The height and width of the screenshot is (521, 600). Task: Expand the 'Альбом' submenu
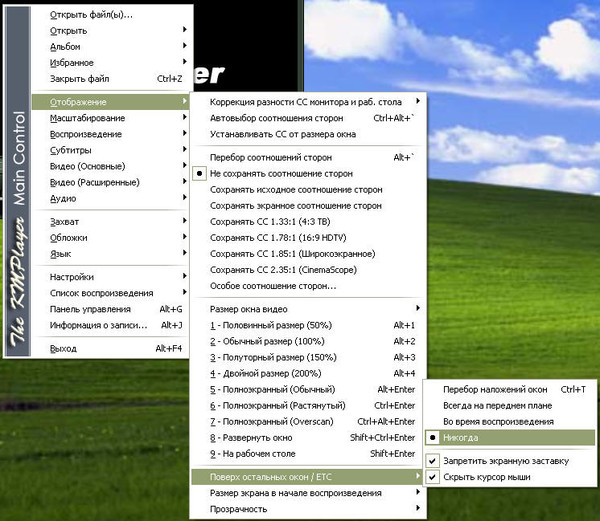110,47
